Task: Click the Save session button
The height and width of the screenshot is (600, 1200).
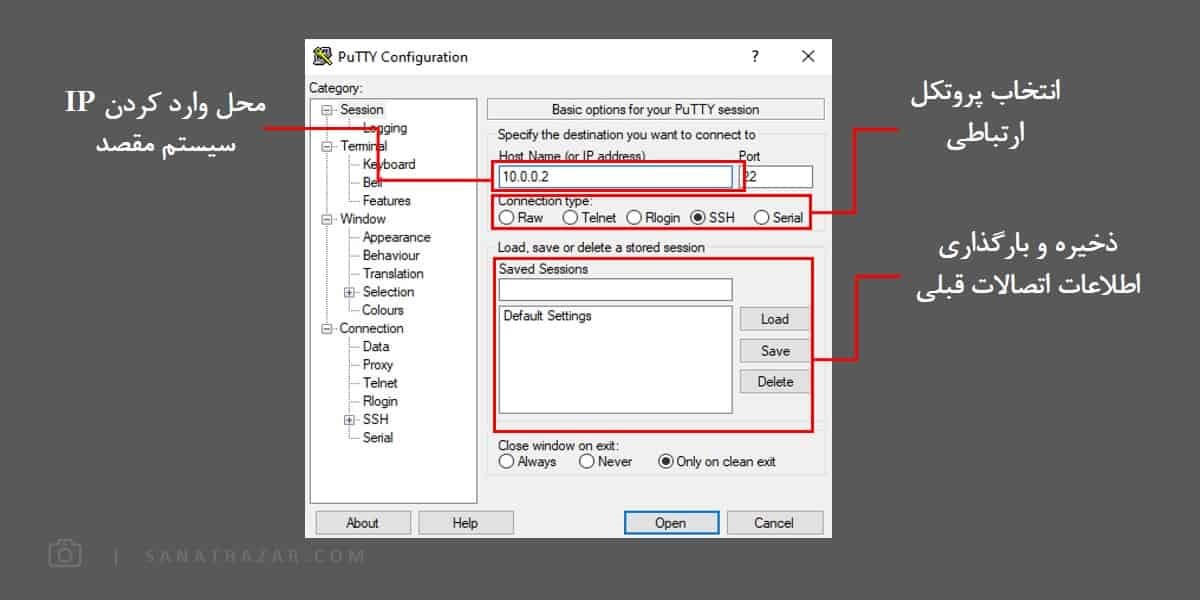Action: [x=775, y=351]
